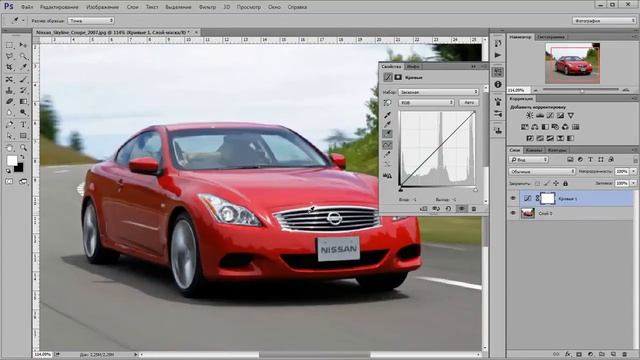Select the Quick Selection tool
640x360 pixels.
click(x=23, y=56)
